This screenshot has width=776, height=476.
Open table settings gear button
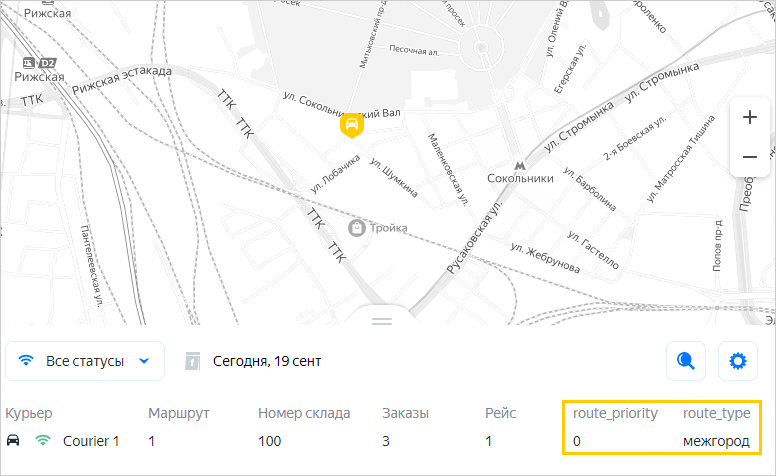click(738, 361)
